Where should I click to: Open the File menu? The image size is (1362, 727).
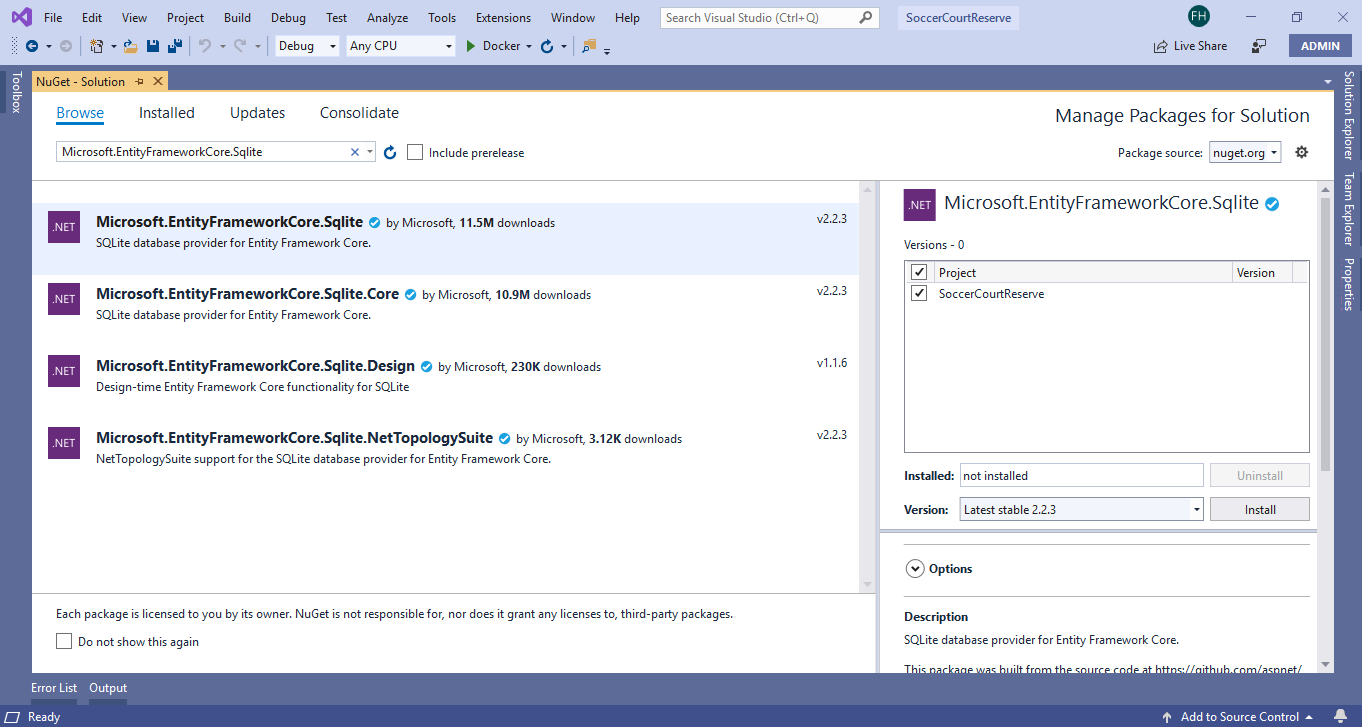pos(53,17)
